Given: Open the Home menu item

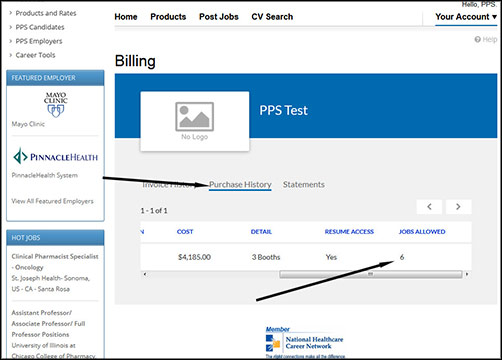Looking at the screenshot, I should point(126,17).
